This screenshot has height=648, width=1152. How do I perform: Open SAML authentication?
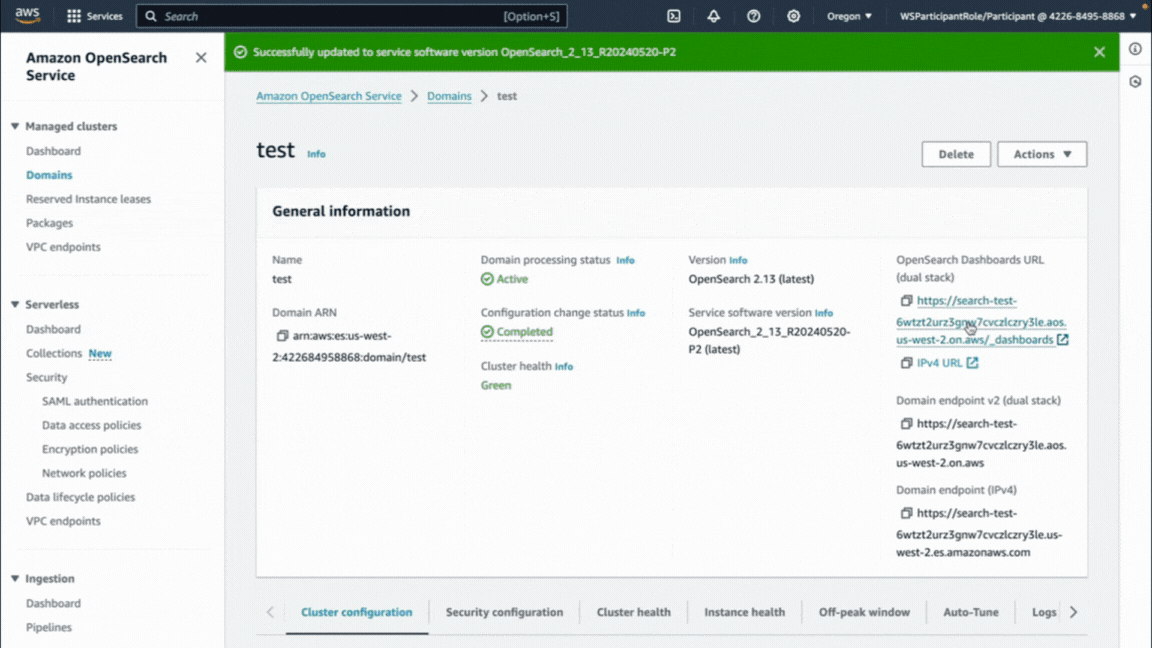(x=95, y=401)
